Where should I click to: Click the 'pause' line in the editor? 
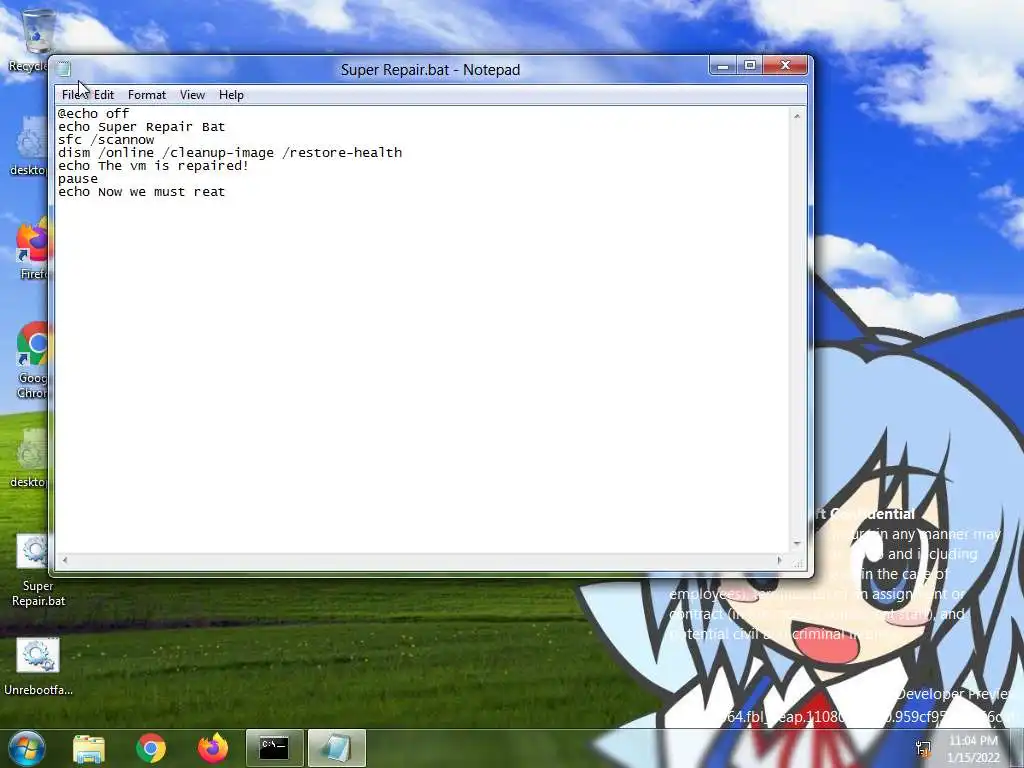(78, 179)
